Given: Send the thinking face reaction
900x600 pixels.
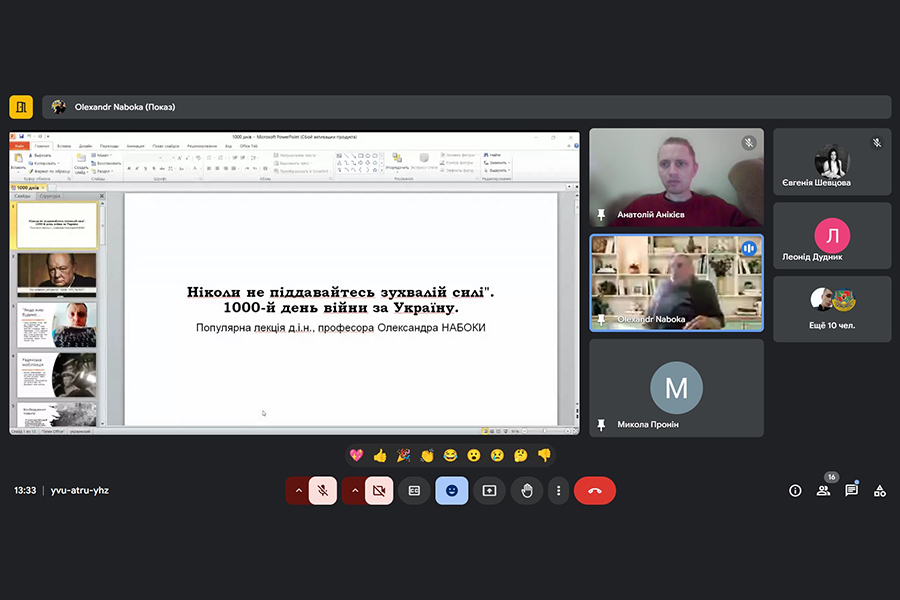Looking at the screenshot, I should pos(521,455).
